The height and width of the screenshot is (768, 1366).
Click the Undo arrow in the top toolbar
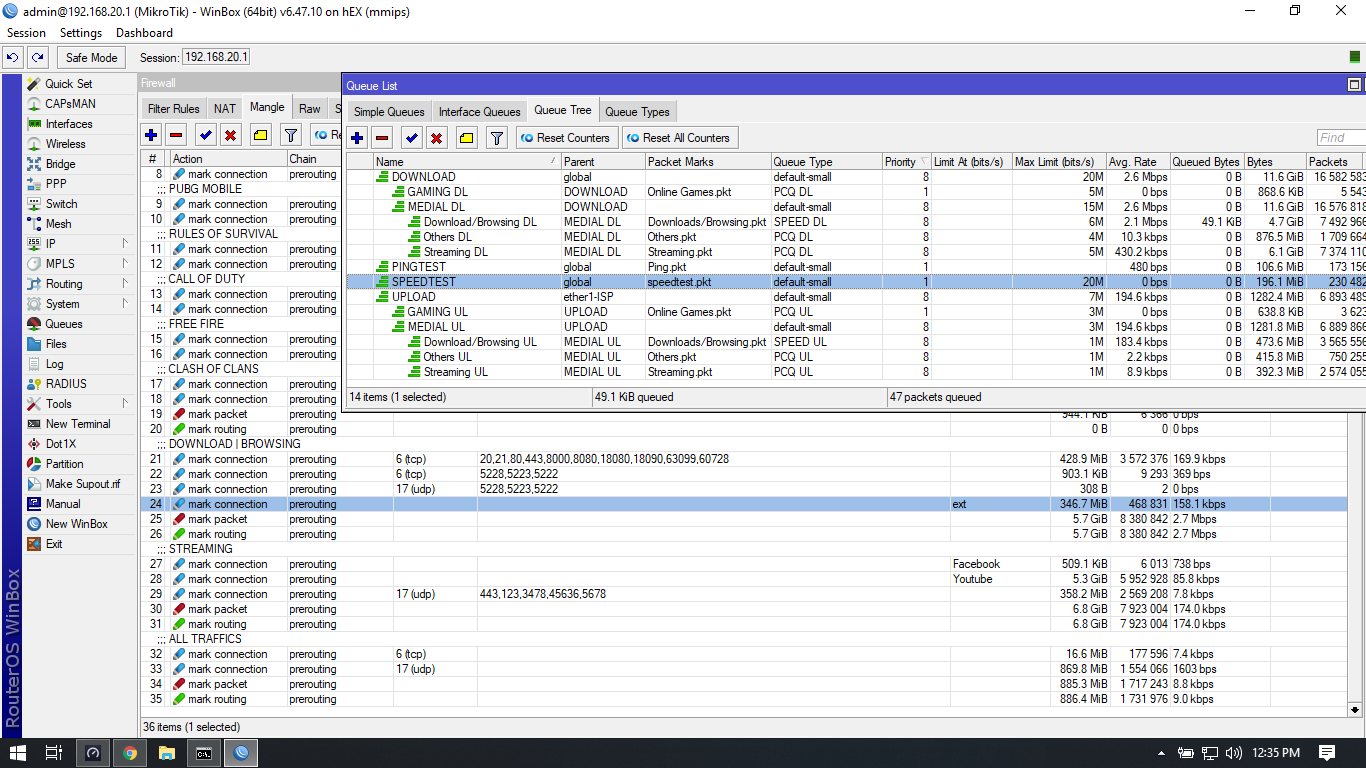14,58
